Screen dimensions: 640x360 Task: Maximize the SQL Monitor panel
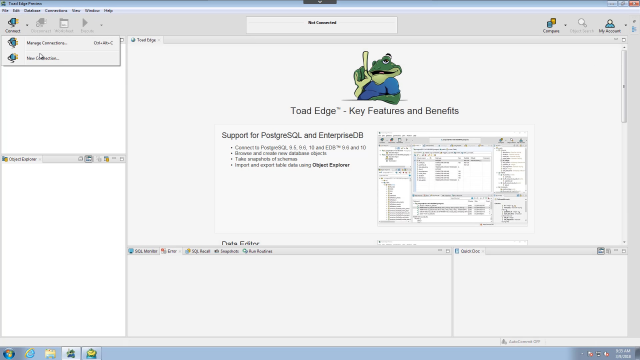(x=448, y=251)
